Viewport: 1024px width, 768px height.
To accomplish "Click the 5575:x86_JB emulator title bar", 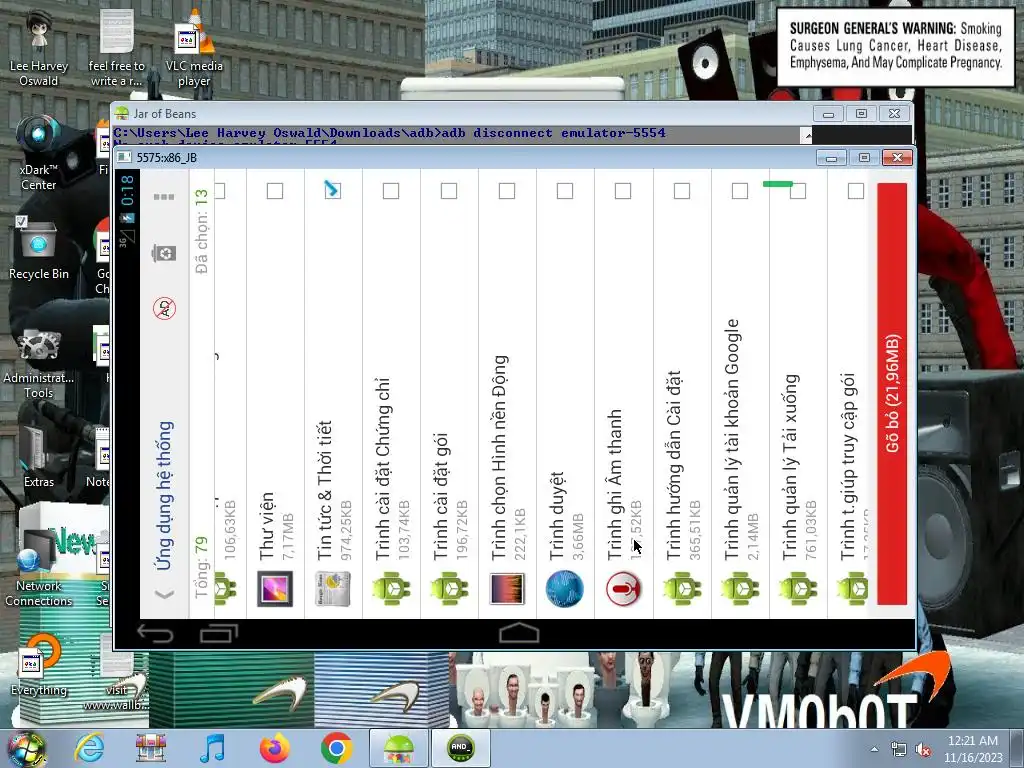I will 457,157.
